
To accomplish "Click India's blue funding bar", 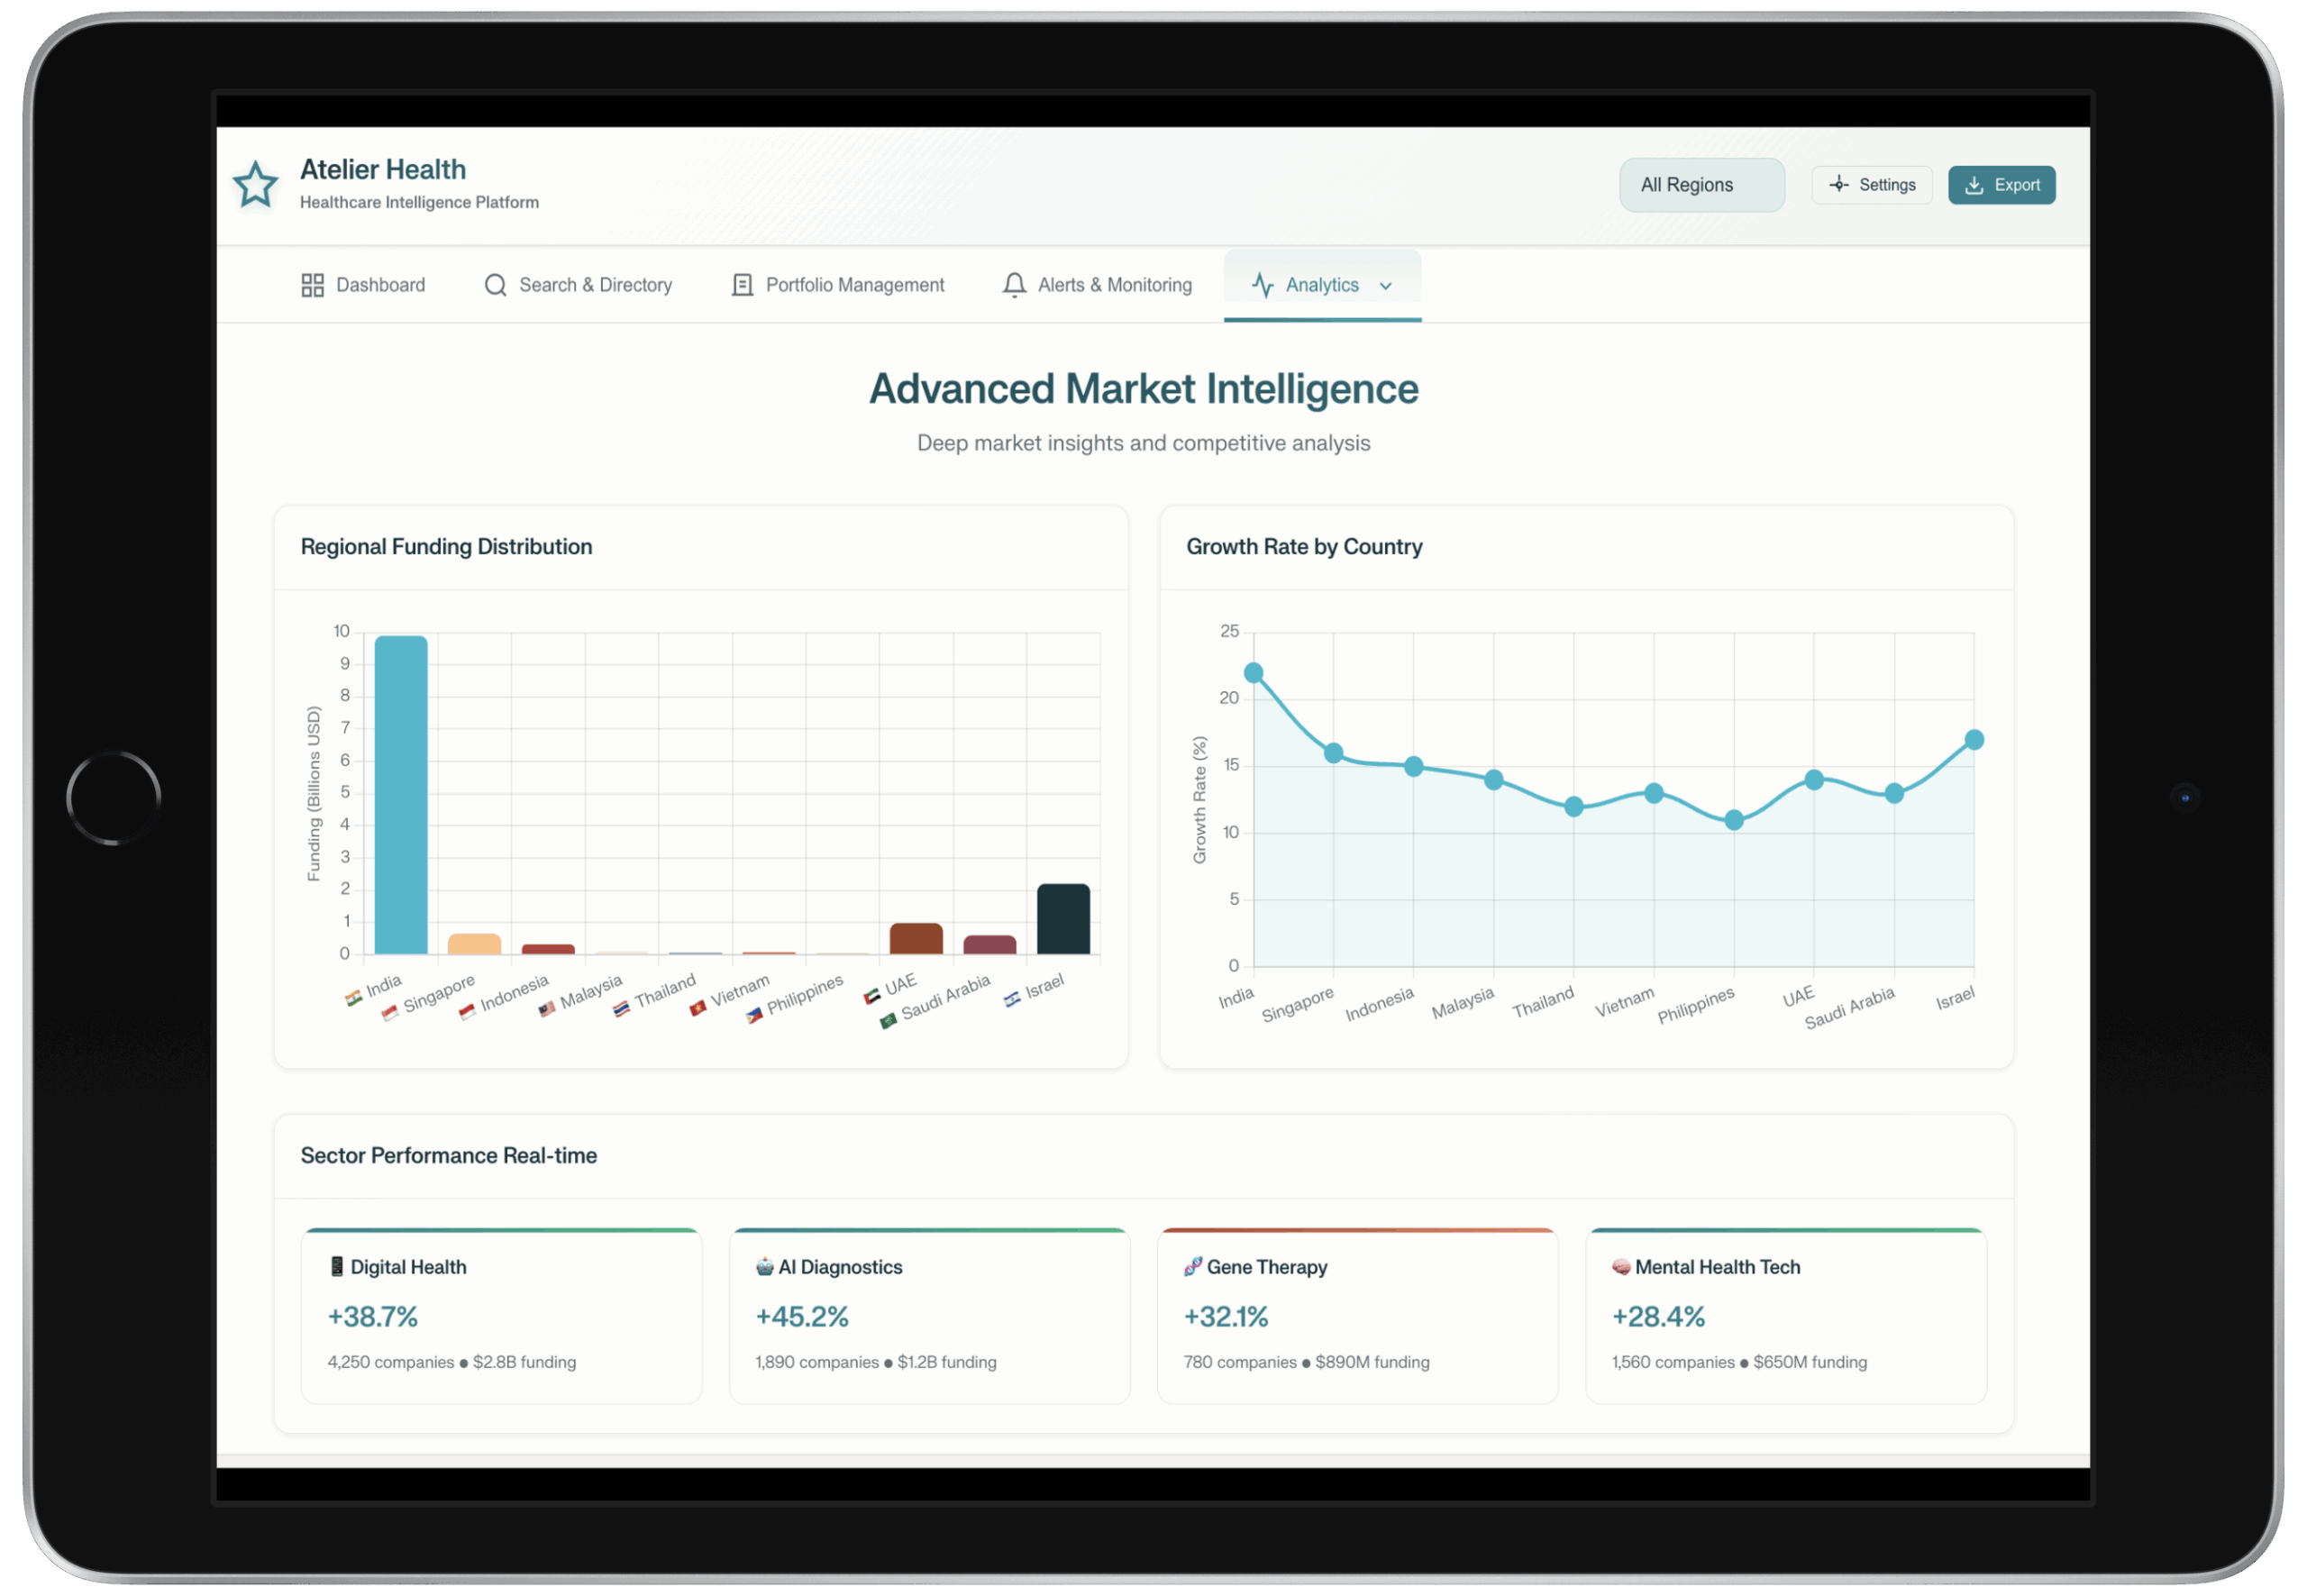I will pos(400,795).
